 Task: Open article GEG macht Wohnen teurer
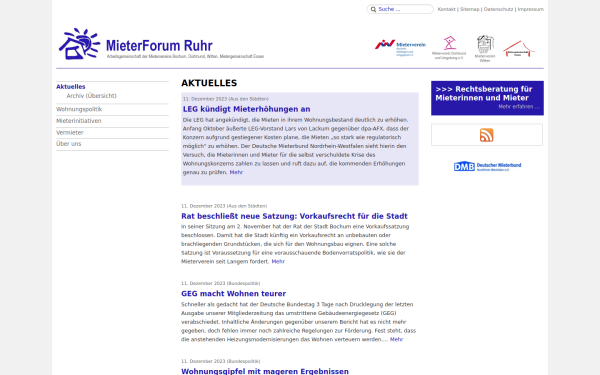click(233, 294)
